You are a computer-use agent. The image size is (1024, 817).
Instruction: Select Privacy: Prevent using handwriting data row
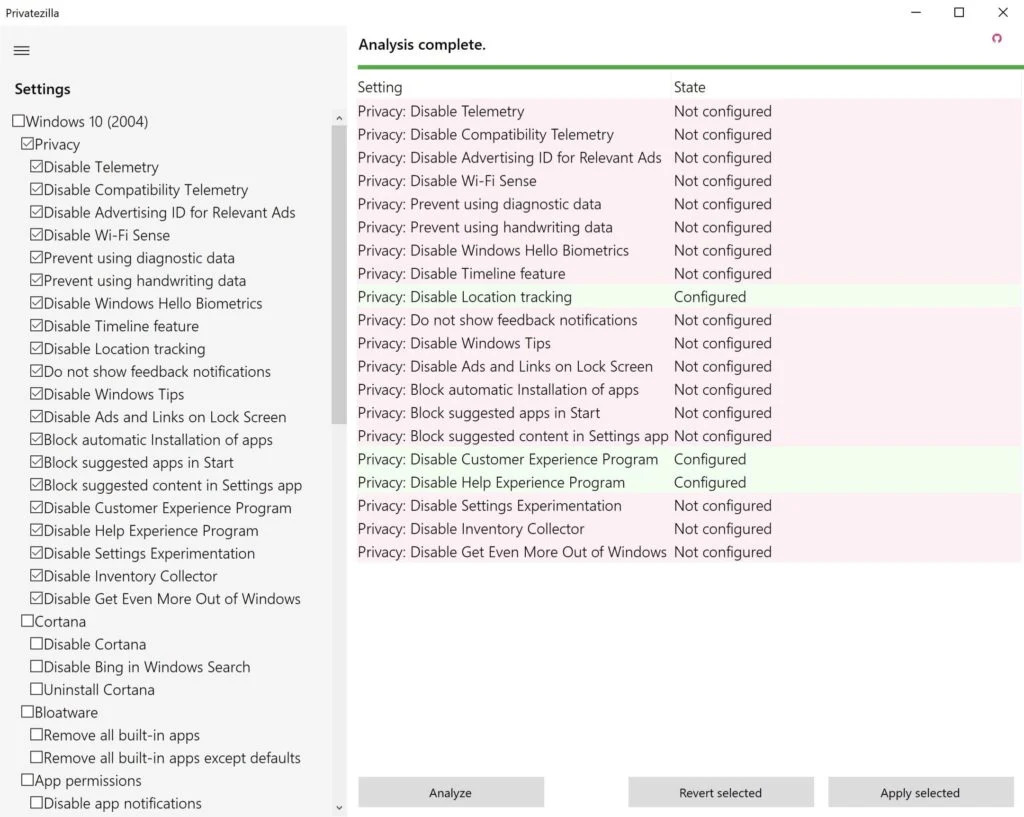690,227
